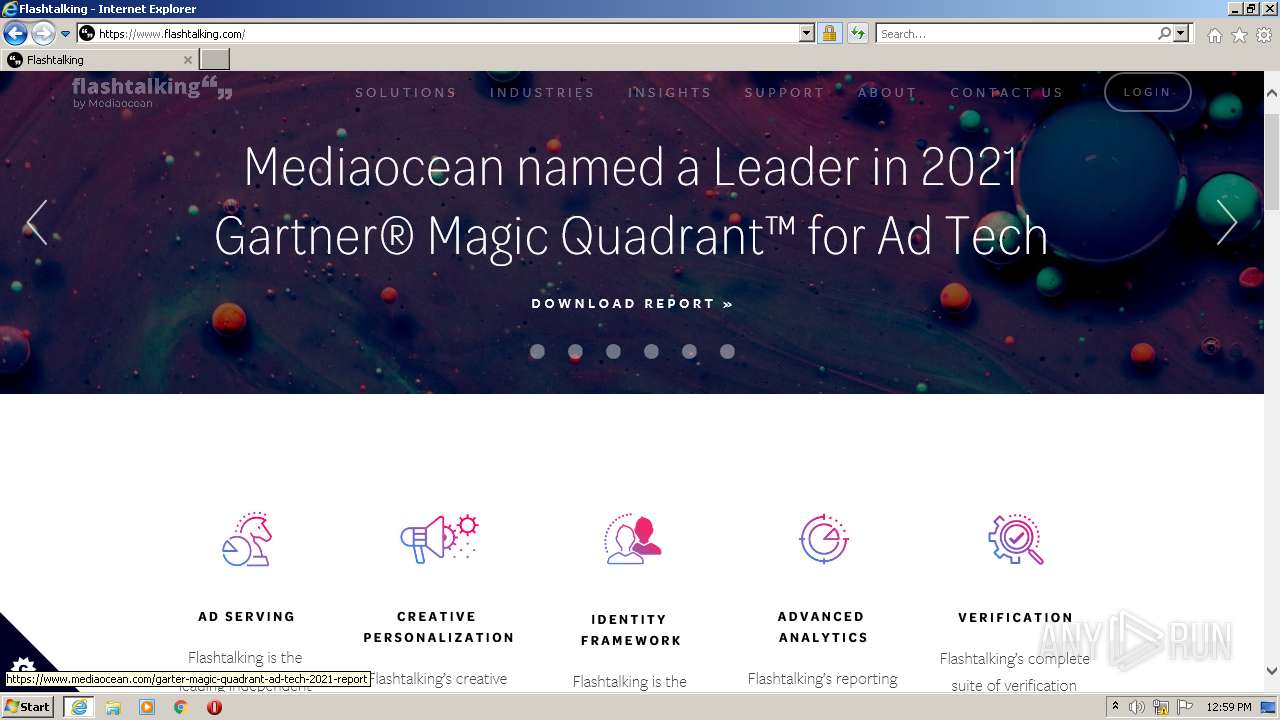Image resolution: width=1280 pixels, height=720 pixels.
Task: Open the INSIGHTS menu
Action: tap(670, 92)
